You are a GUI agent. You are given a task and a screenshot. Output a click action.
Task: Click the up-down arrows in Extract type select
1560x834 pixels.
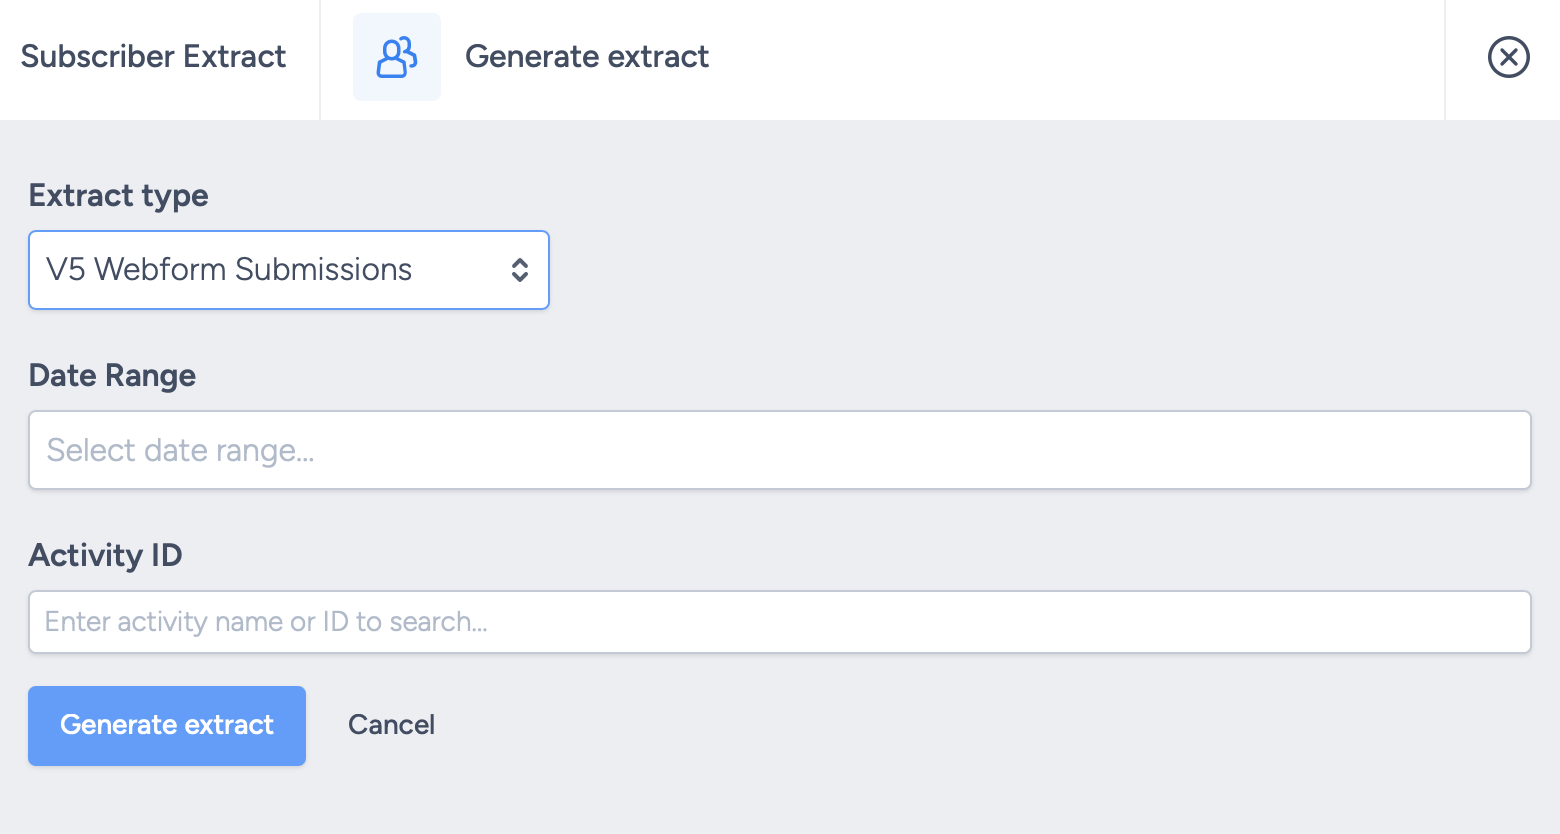point(520,270)
